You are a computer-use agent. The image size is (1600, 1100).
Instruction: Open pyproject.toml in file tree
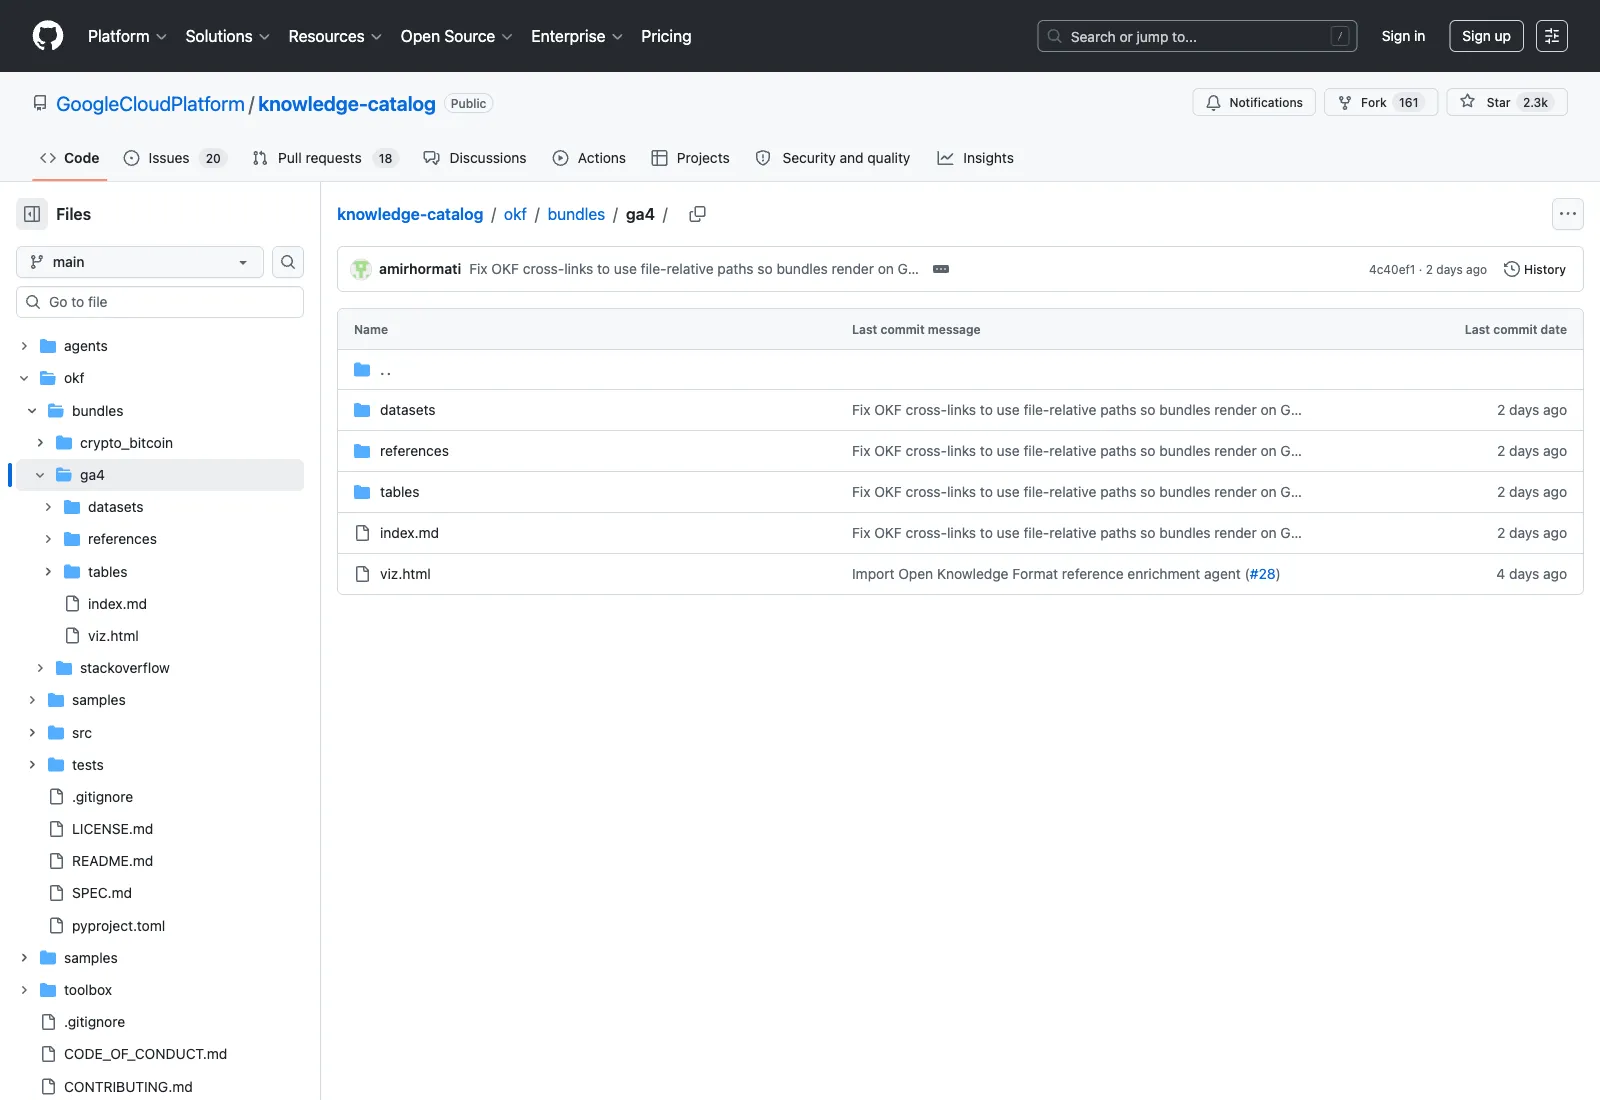click(118, 926)
